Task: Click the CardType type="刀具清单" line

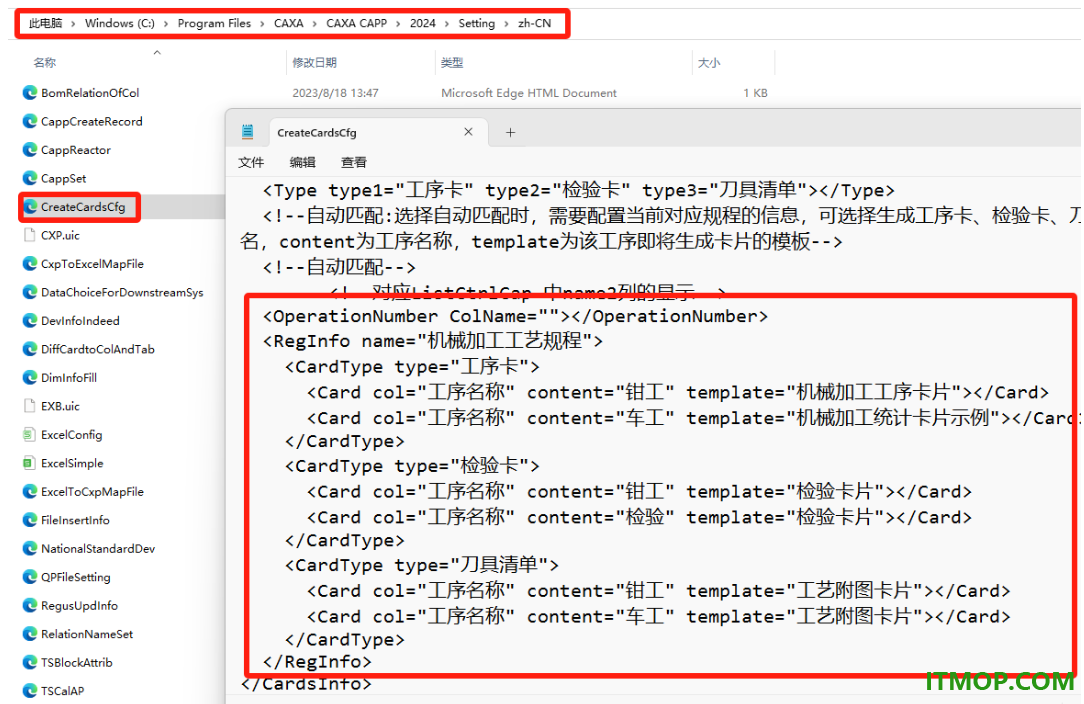Action: pos(422,565)
